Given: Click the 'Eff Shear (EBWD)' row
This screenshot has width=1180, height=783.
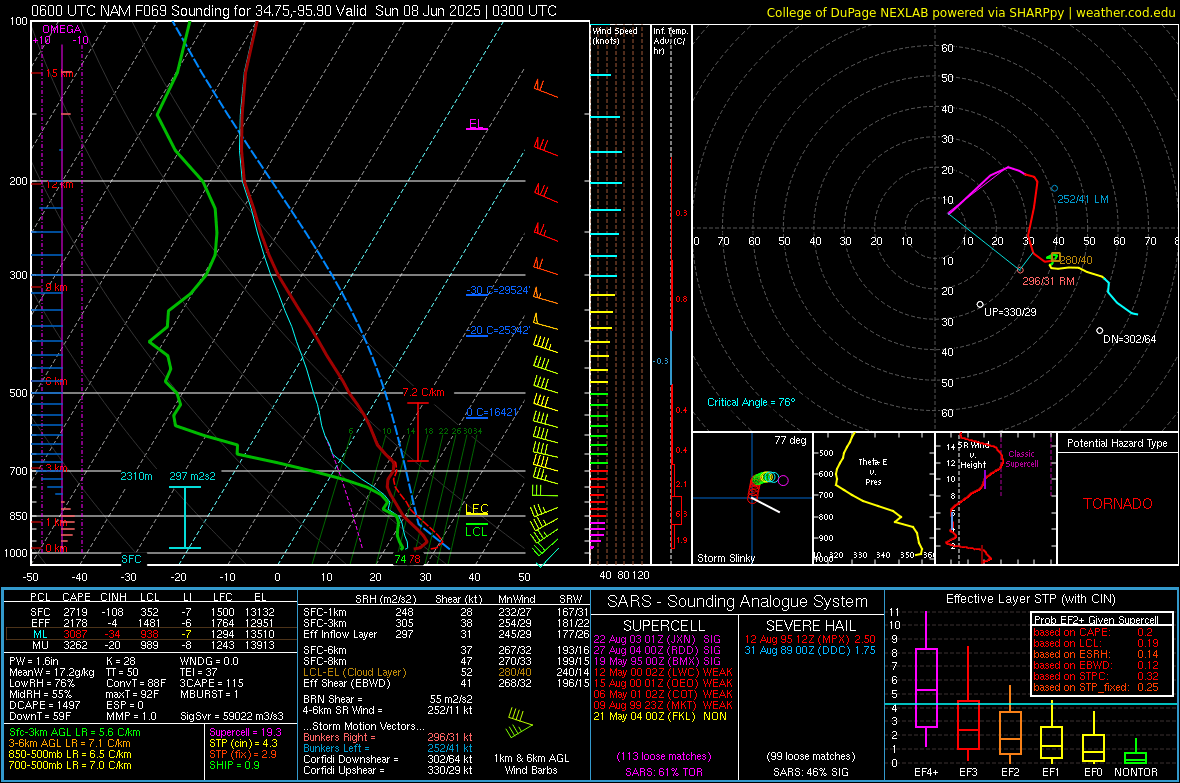Looking at the screenshot, I should [x=446, y=683].
